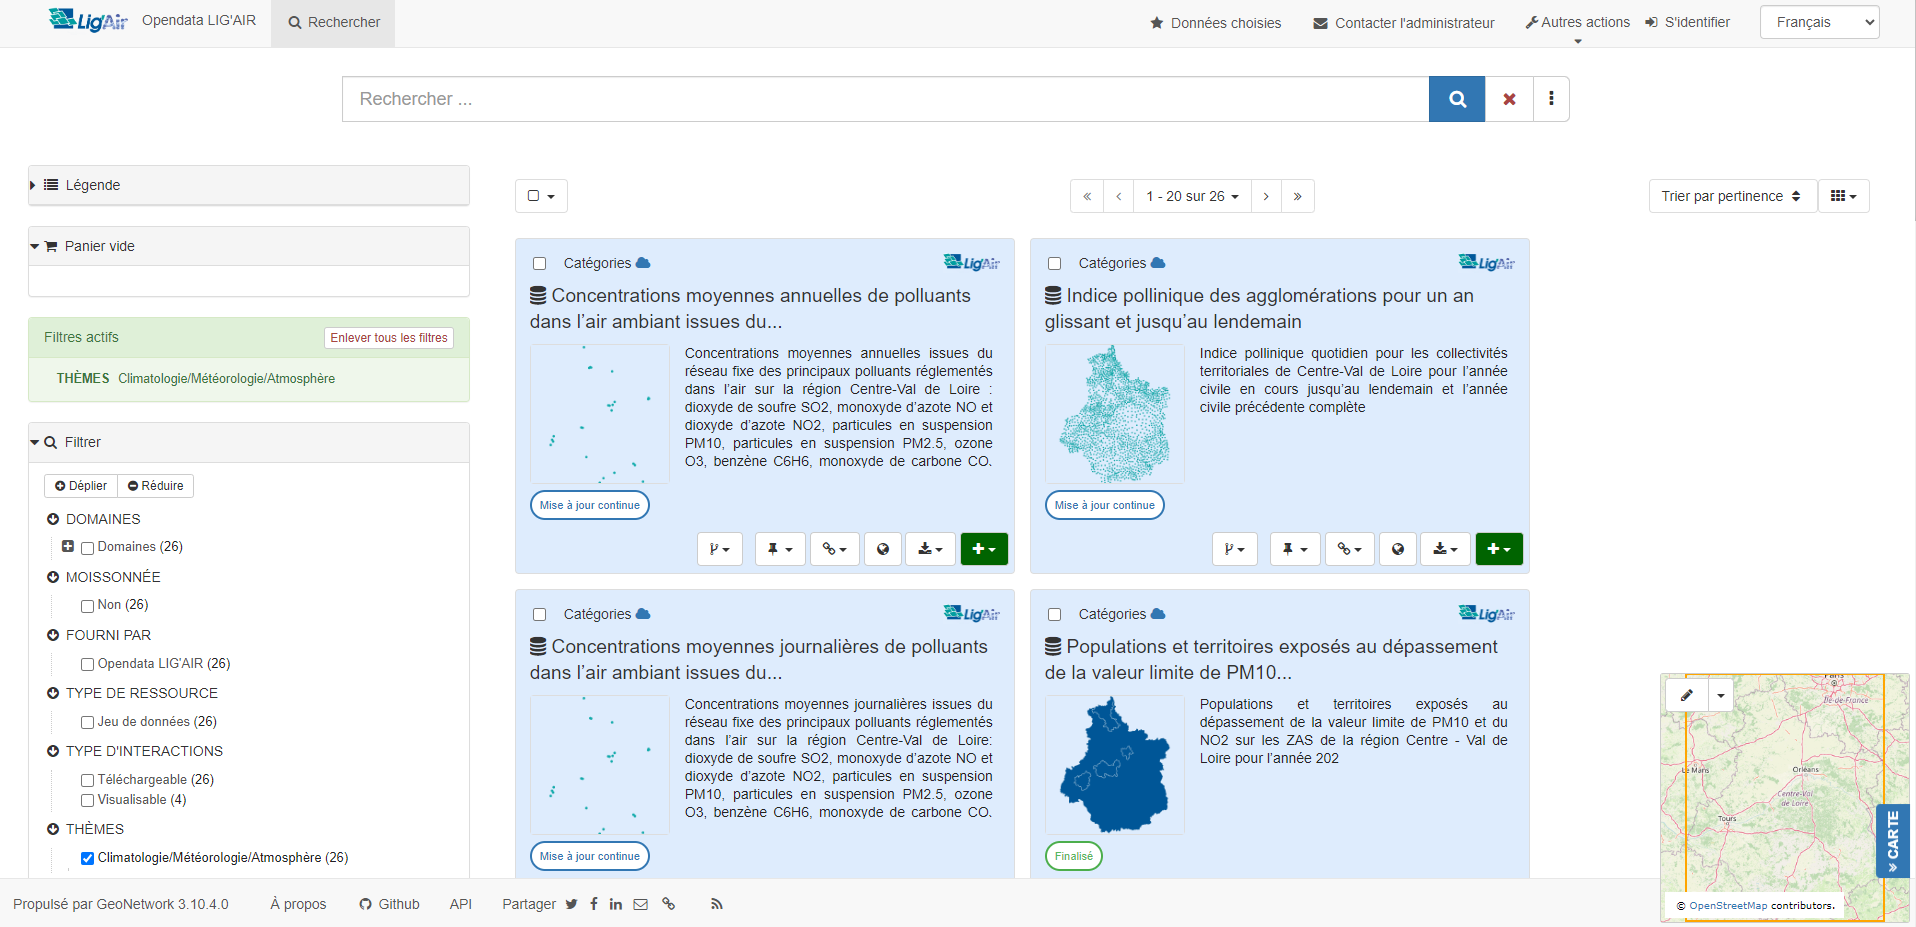This screenshot has width=1916, height=927.
Task: Check Opendata LIG'AIR (26) filter
Action: [x=88, y=664]
